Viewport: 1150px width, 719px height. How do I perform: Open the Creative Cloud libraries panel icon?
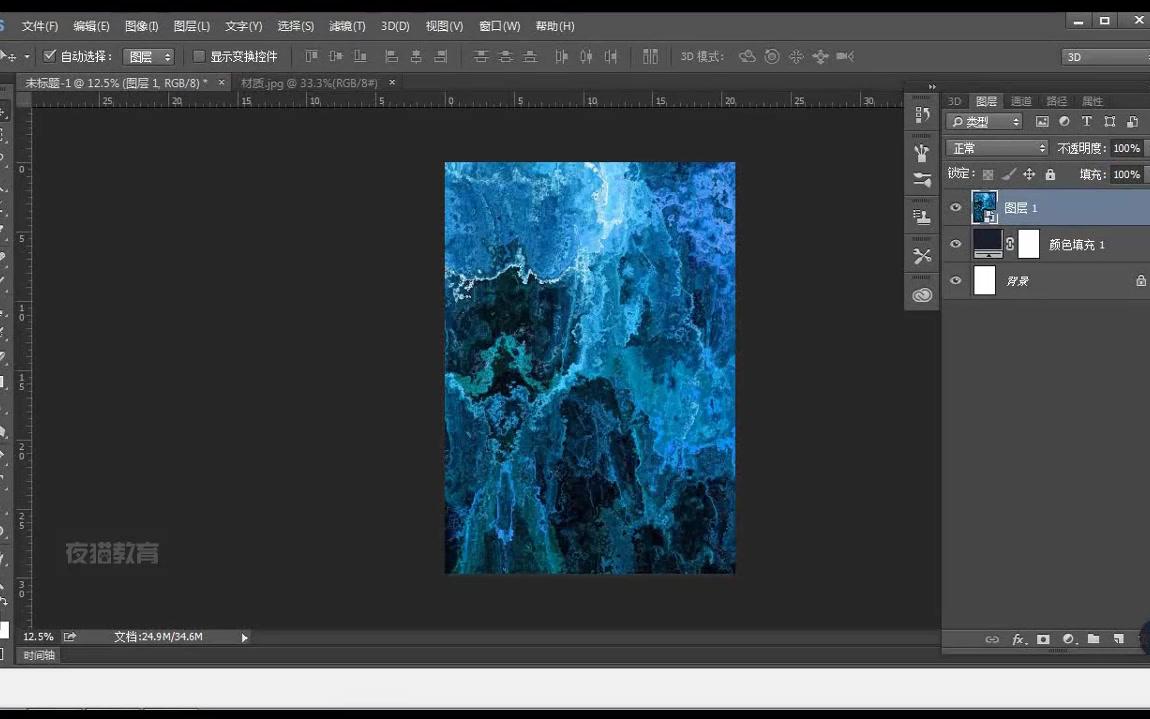click(x=921, y=295)
